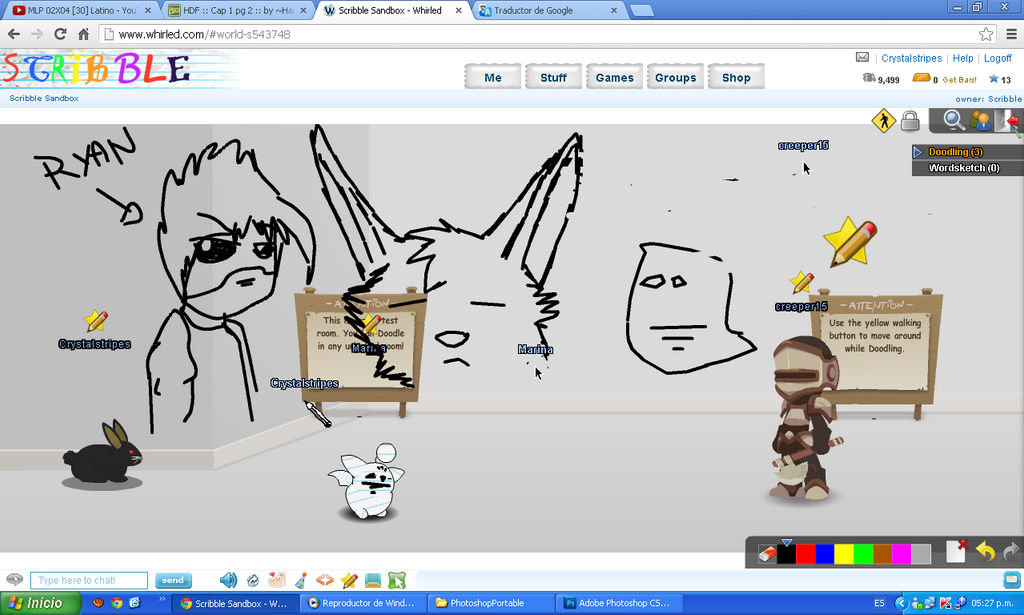Open the magnifying glass zoom tool
Image resolution: width=1024 pixels, height=615 pixels.
953,120
